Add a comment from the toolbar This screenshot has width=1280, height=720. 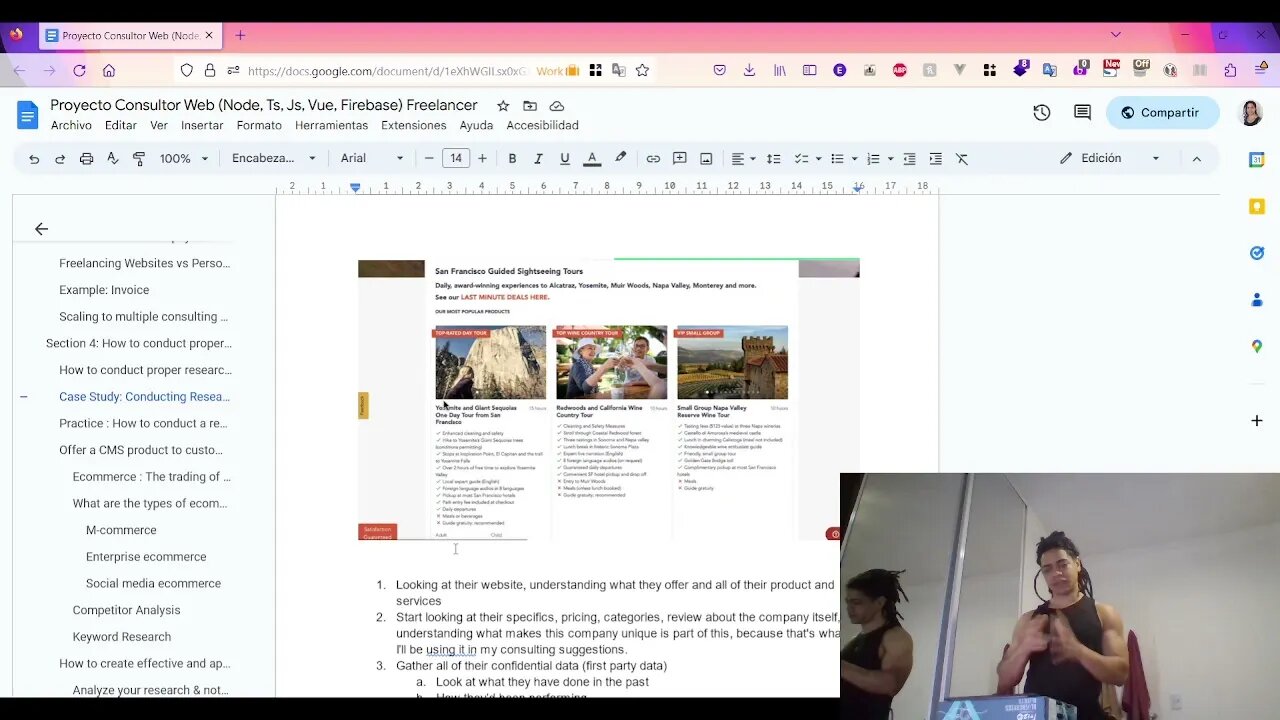(680, 159)
